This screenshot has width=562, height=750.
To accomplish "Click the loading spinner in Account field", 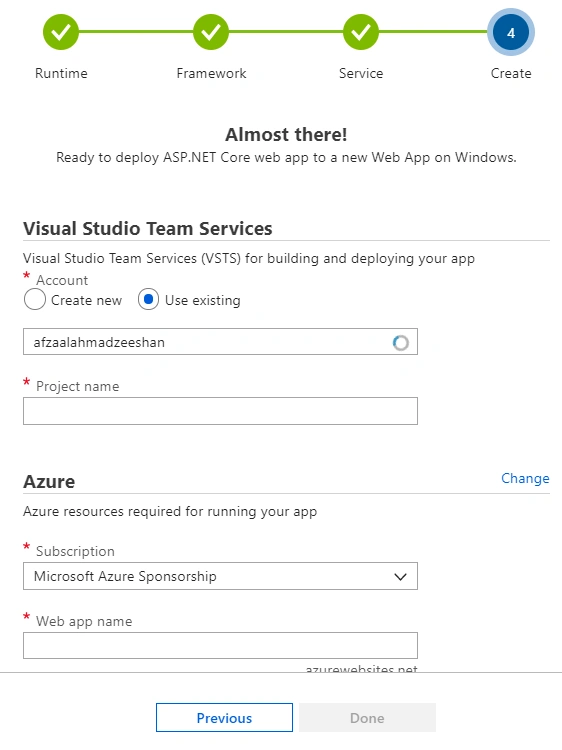I will (x=401, y=342).
